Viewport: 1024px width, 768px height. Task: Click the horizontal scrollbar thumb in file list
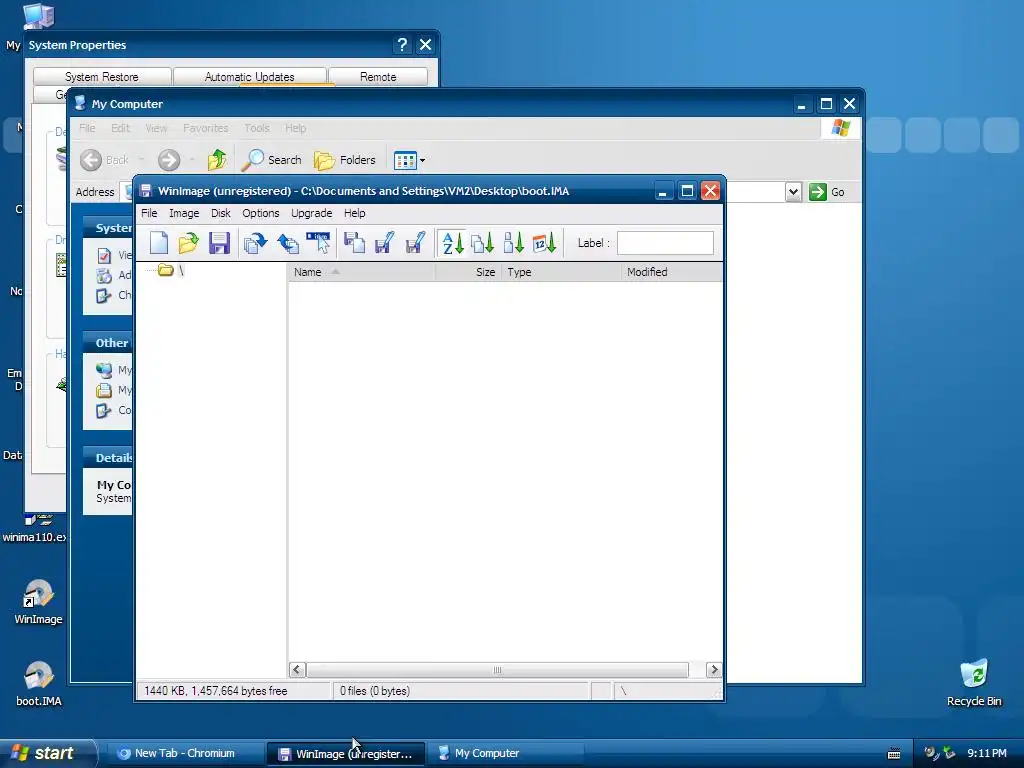tap(498, 670)
